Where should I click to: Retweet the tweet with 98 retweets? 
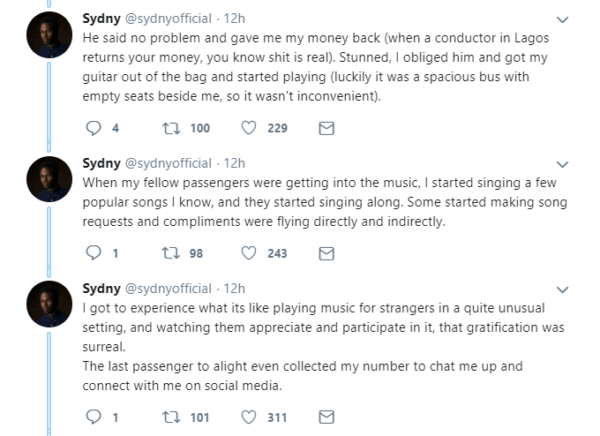[171, 253]
